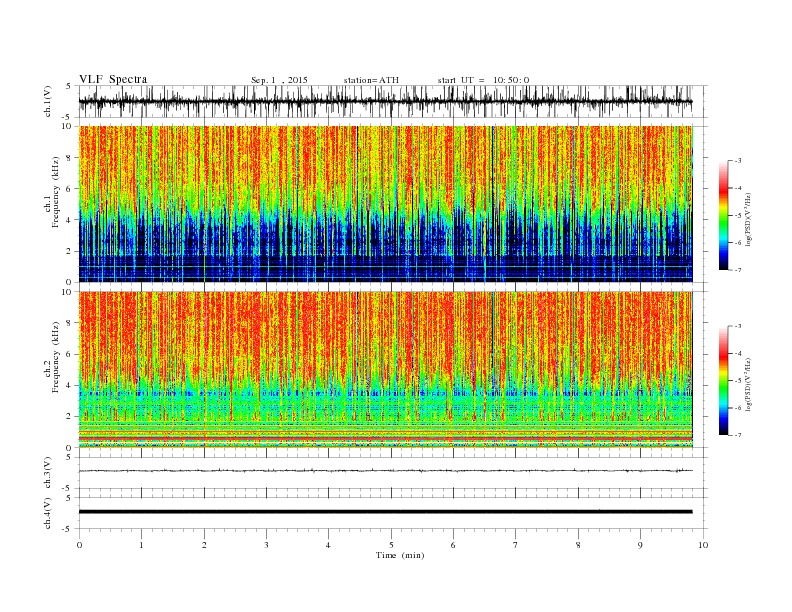Image resolution: width=792 pixels, height=612 pixels.
Task: Click the thick ch.4 voltage trace
Action: (x=386, y=512)
